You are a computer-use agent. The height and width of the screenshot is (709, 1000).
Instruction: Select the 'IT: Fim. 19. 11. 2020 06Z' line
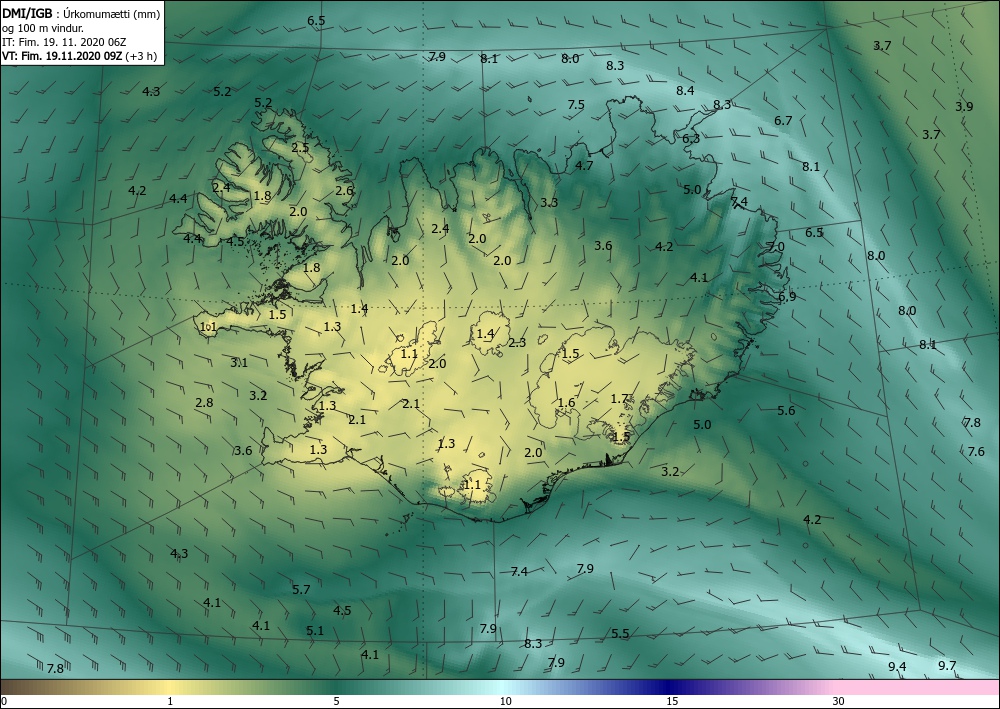pos(64,42)
